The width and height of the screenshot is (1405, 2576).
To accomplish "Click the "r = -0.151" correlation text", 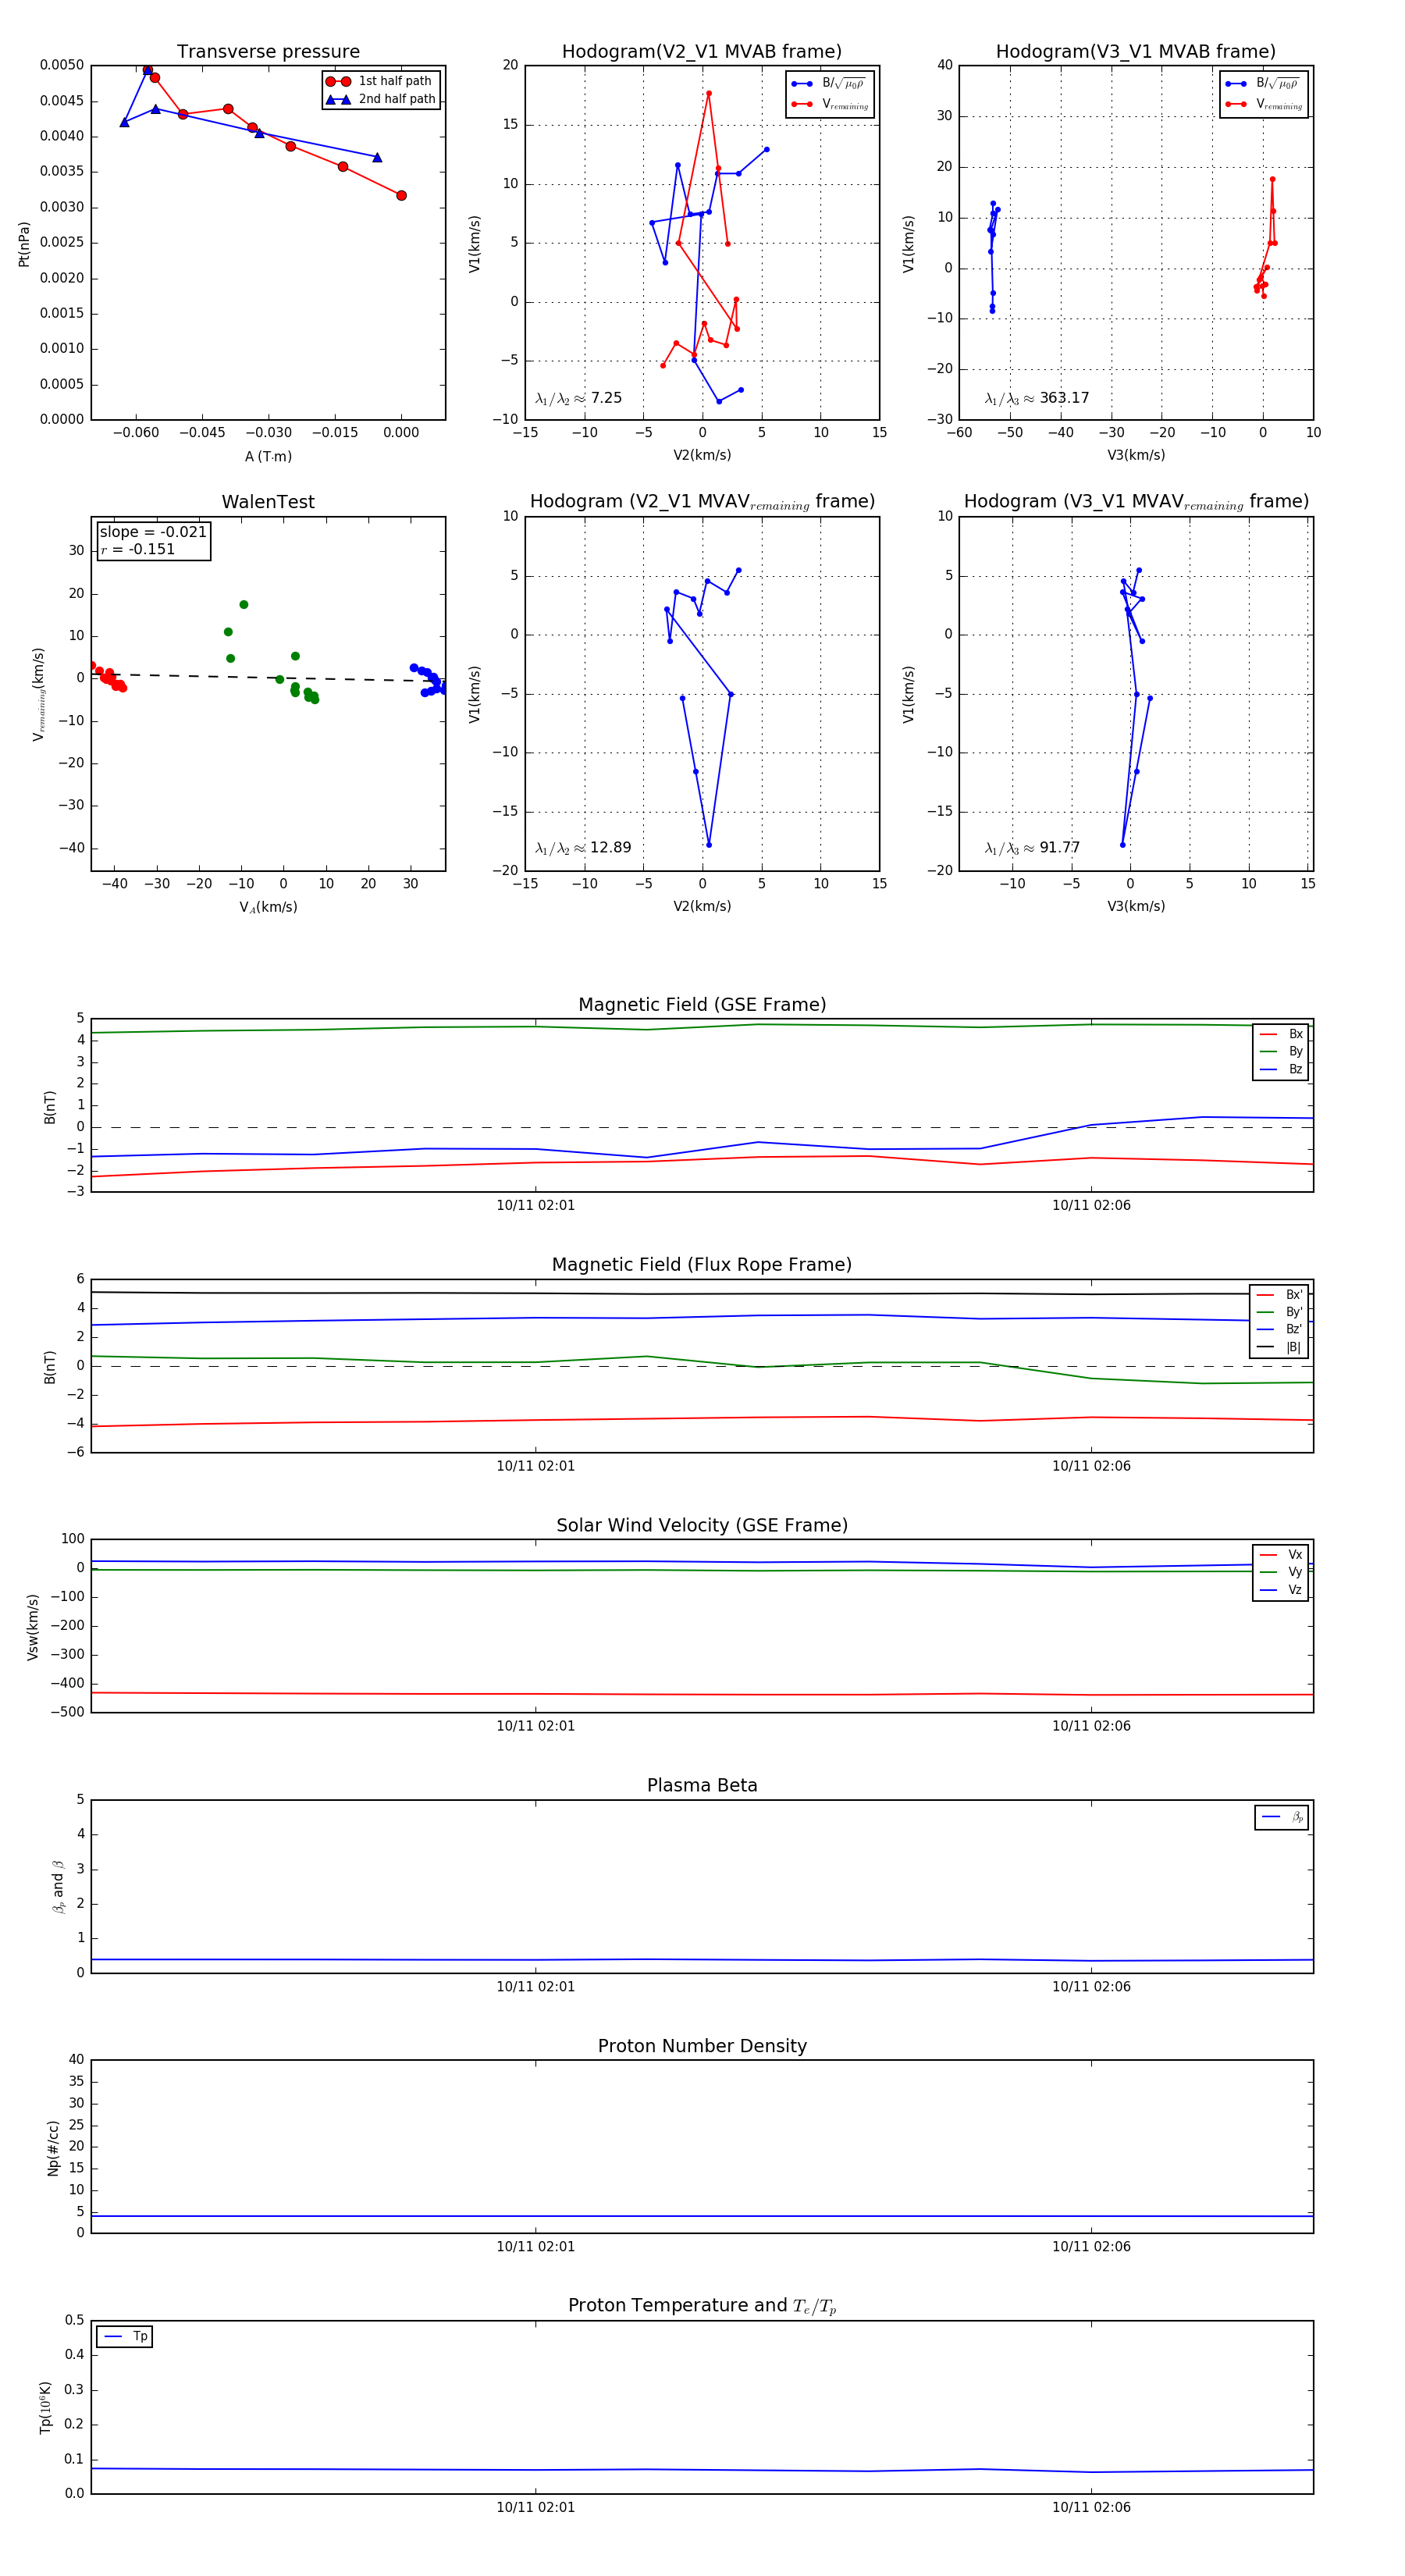I will pyautogui.click(x=138, y=549).
